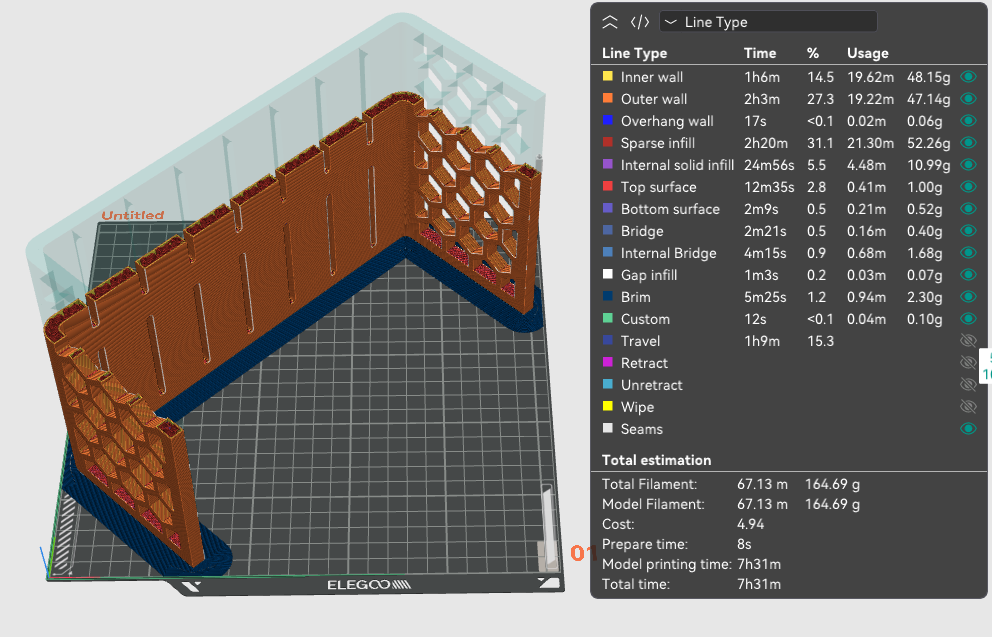Screen dimensions: 992x637
Task: Click the Model printing time 7h31m value
Action: click(x=759, y=564)
